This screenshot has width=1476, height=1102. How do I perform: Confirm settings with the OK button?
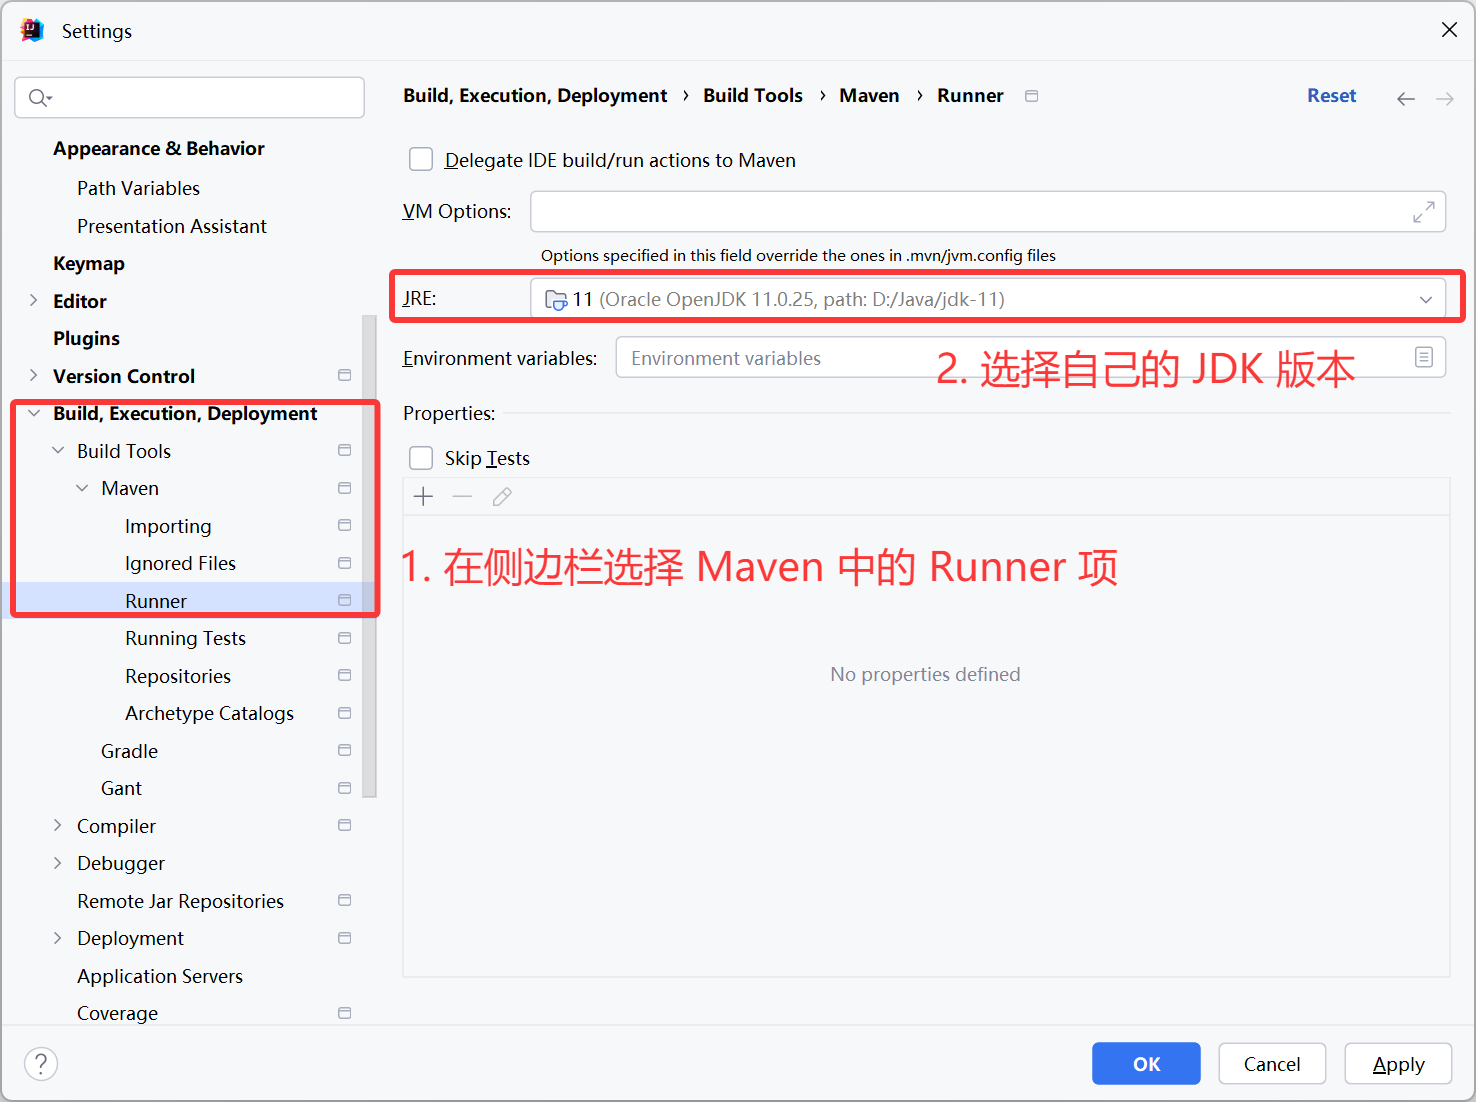pyautogui.click(x=1146, y=1064)
